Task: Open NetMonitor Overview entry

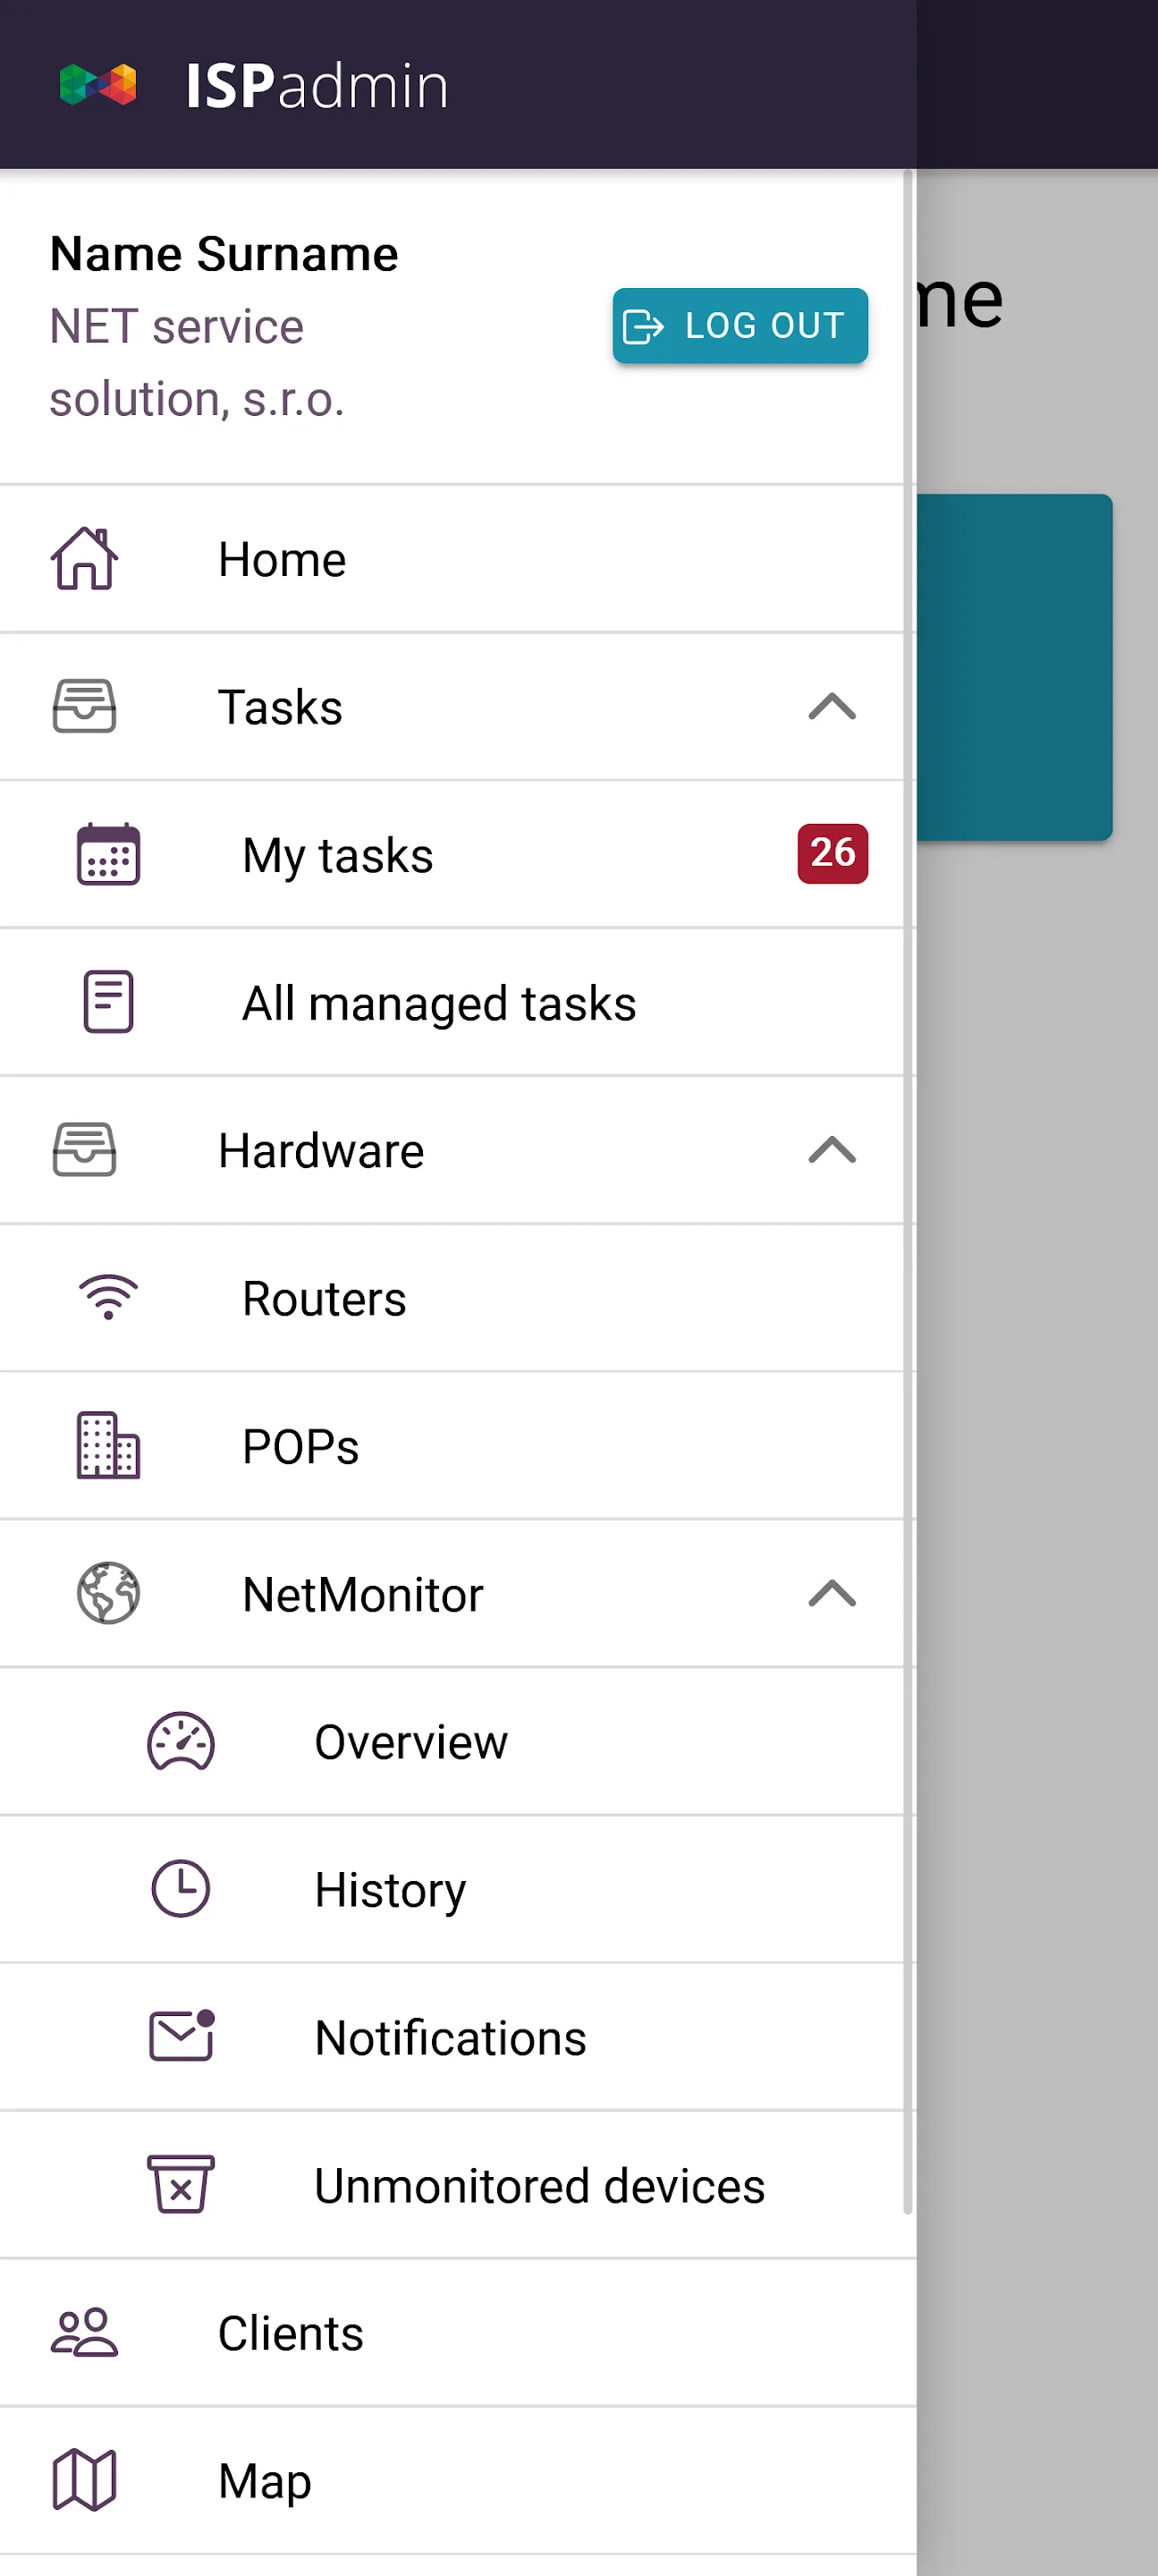Action: (452, 1742)
